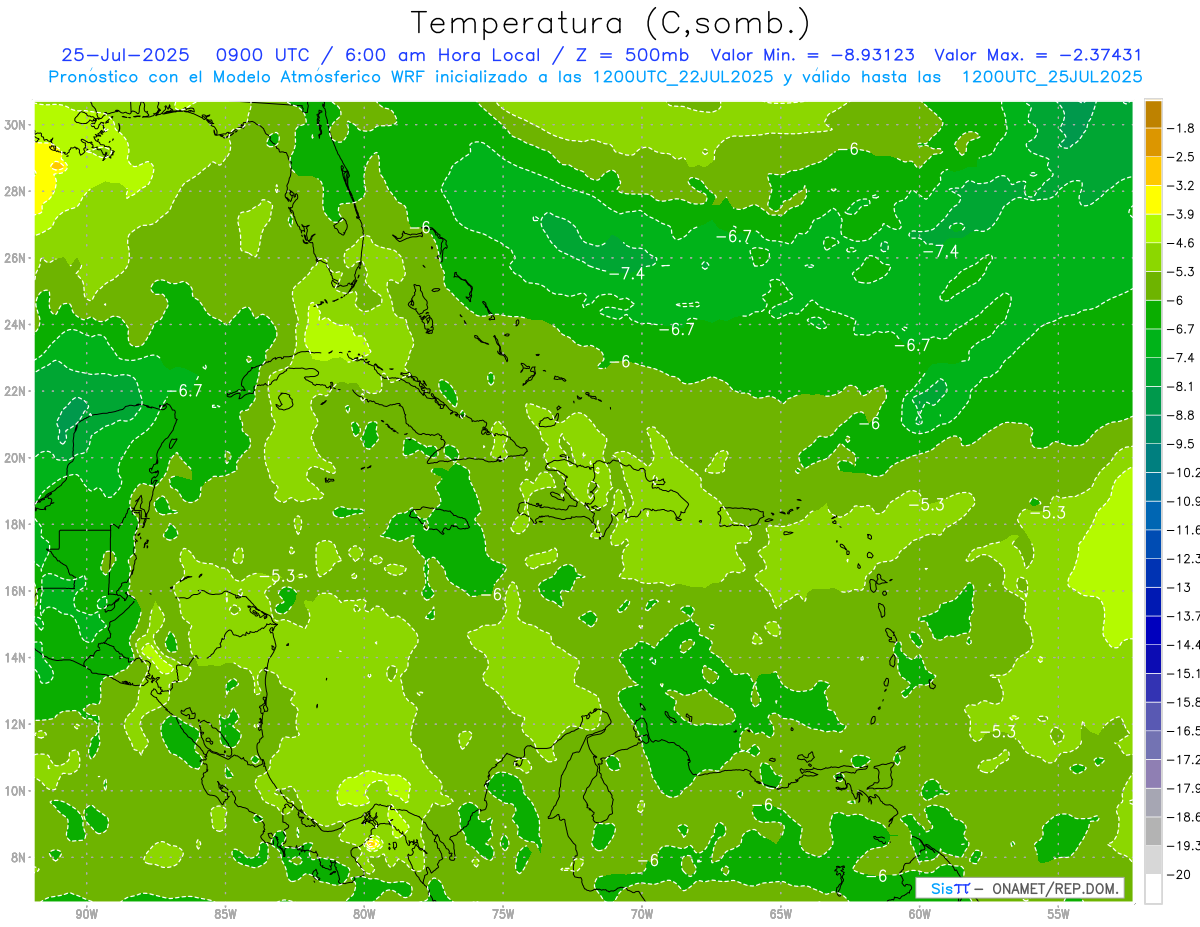The width and height of the screenshot is (1200, 927).
Task: Click the '24N' latitude axis label
Action: point(15,325)
